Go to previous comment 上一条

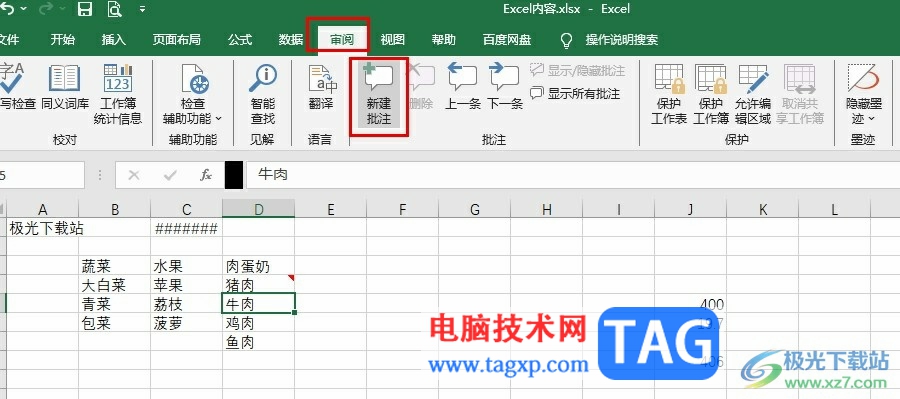[463, 87]
